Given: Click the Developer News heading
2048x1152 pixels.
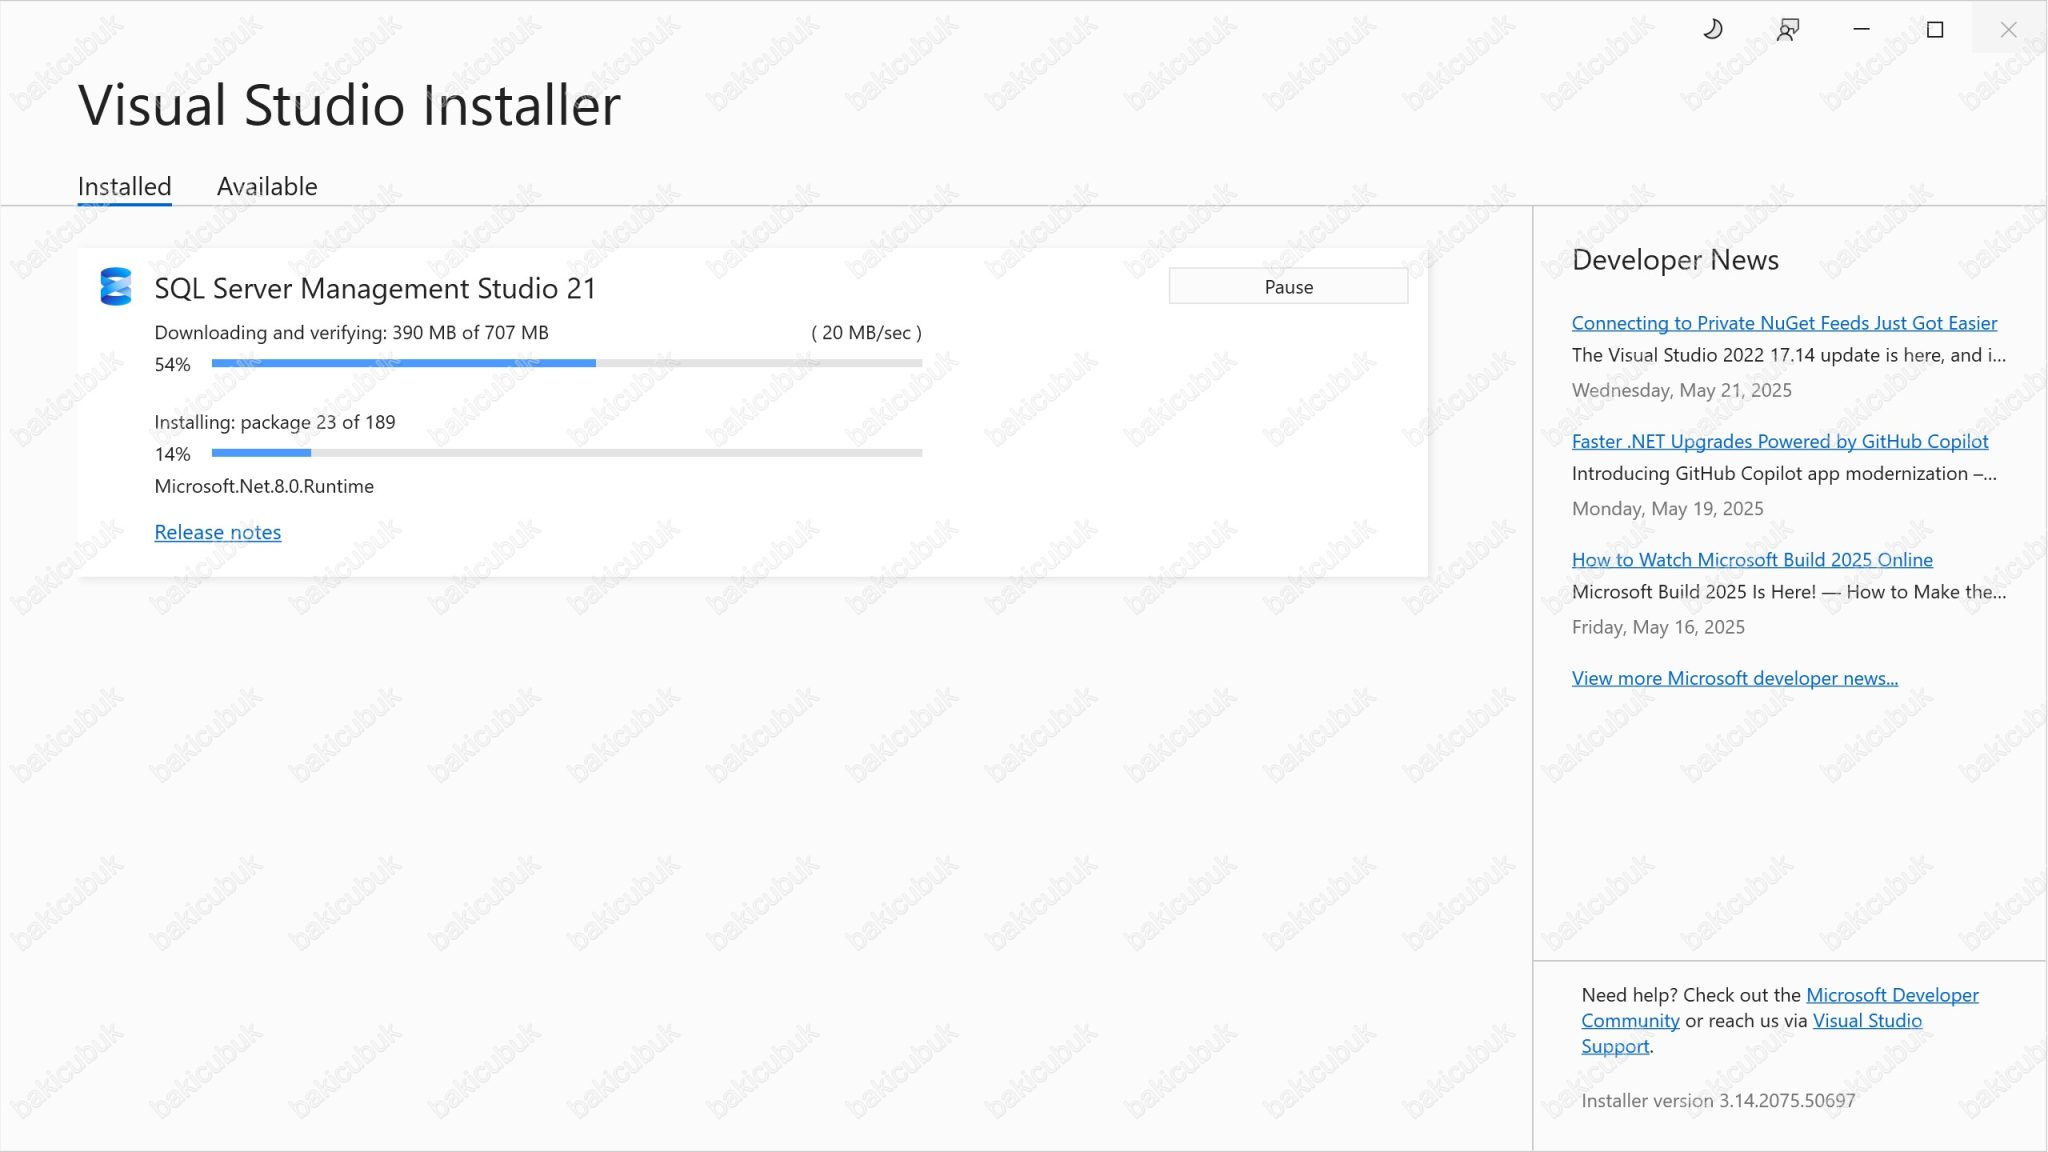Looking at the screenshot, I should [x=1675, y=260].
